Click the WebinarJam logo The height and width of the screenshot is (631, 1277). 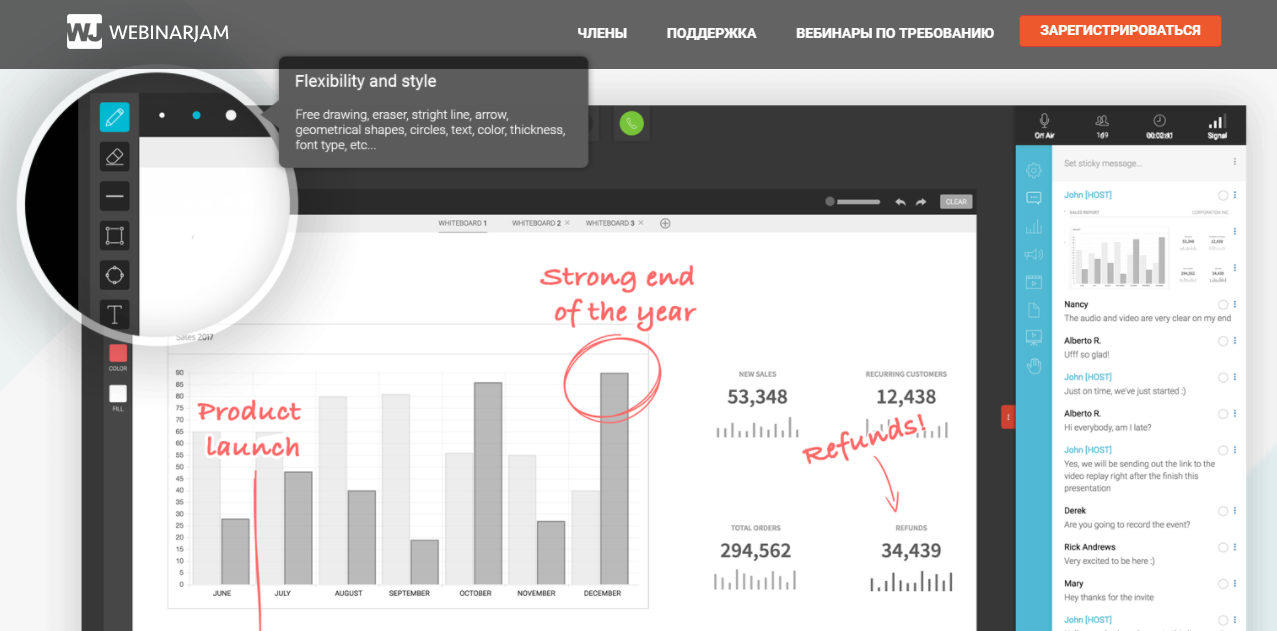(148, 32)
